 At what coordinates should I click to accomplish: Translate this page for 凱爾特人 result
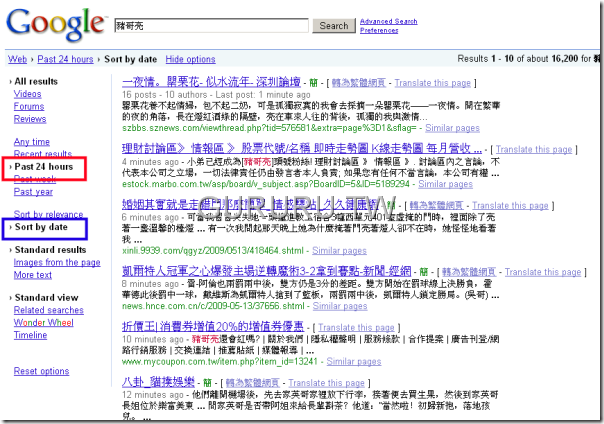pos(543,272)
